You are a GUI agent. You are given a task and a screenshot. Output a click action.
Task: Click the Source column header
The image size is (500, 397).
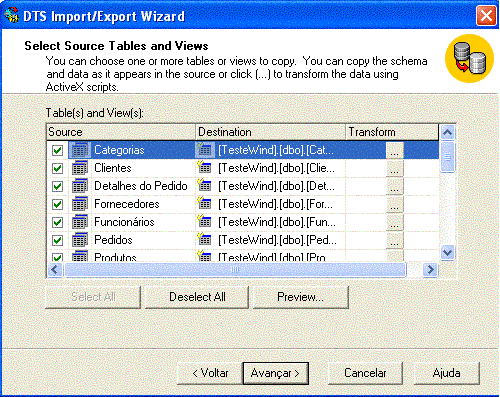[x=121, y=132]
